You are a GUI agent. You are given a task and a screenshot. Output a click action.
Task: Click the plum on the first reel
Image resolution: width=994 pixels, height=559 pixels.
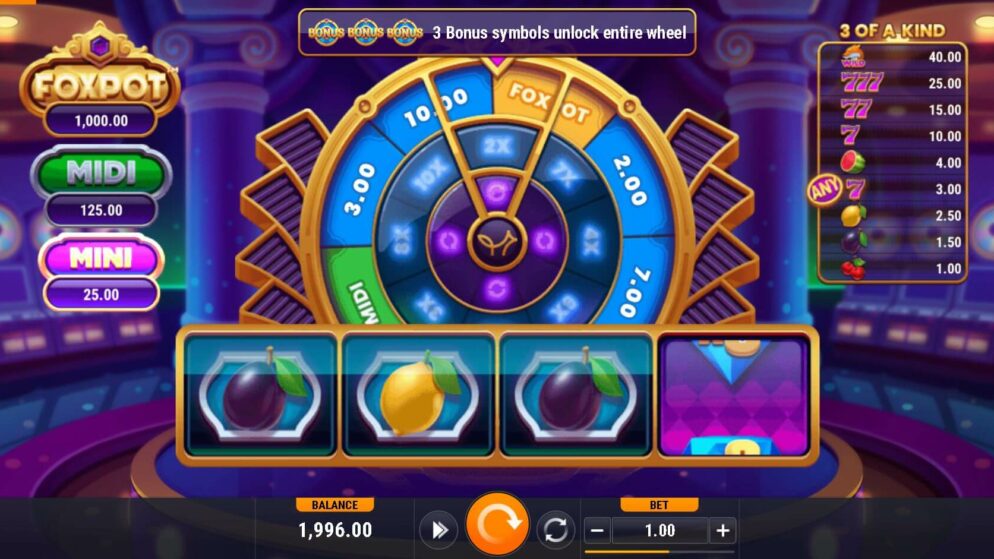(x=261, y=393)
